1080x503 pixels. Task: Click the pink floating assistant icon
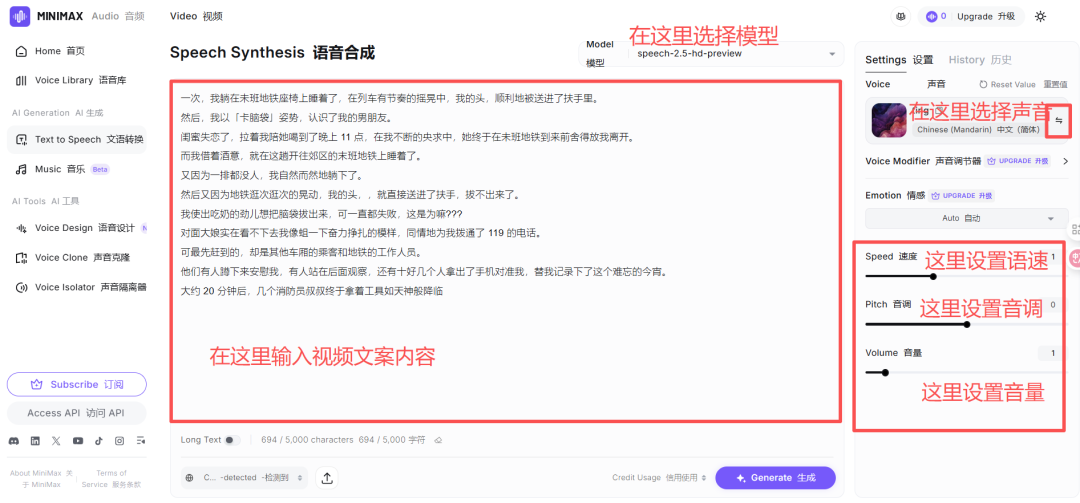(x=1074, y=259)
